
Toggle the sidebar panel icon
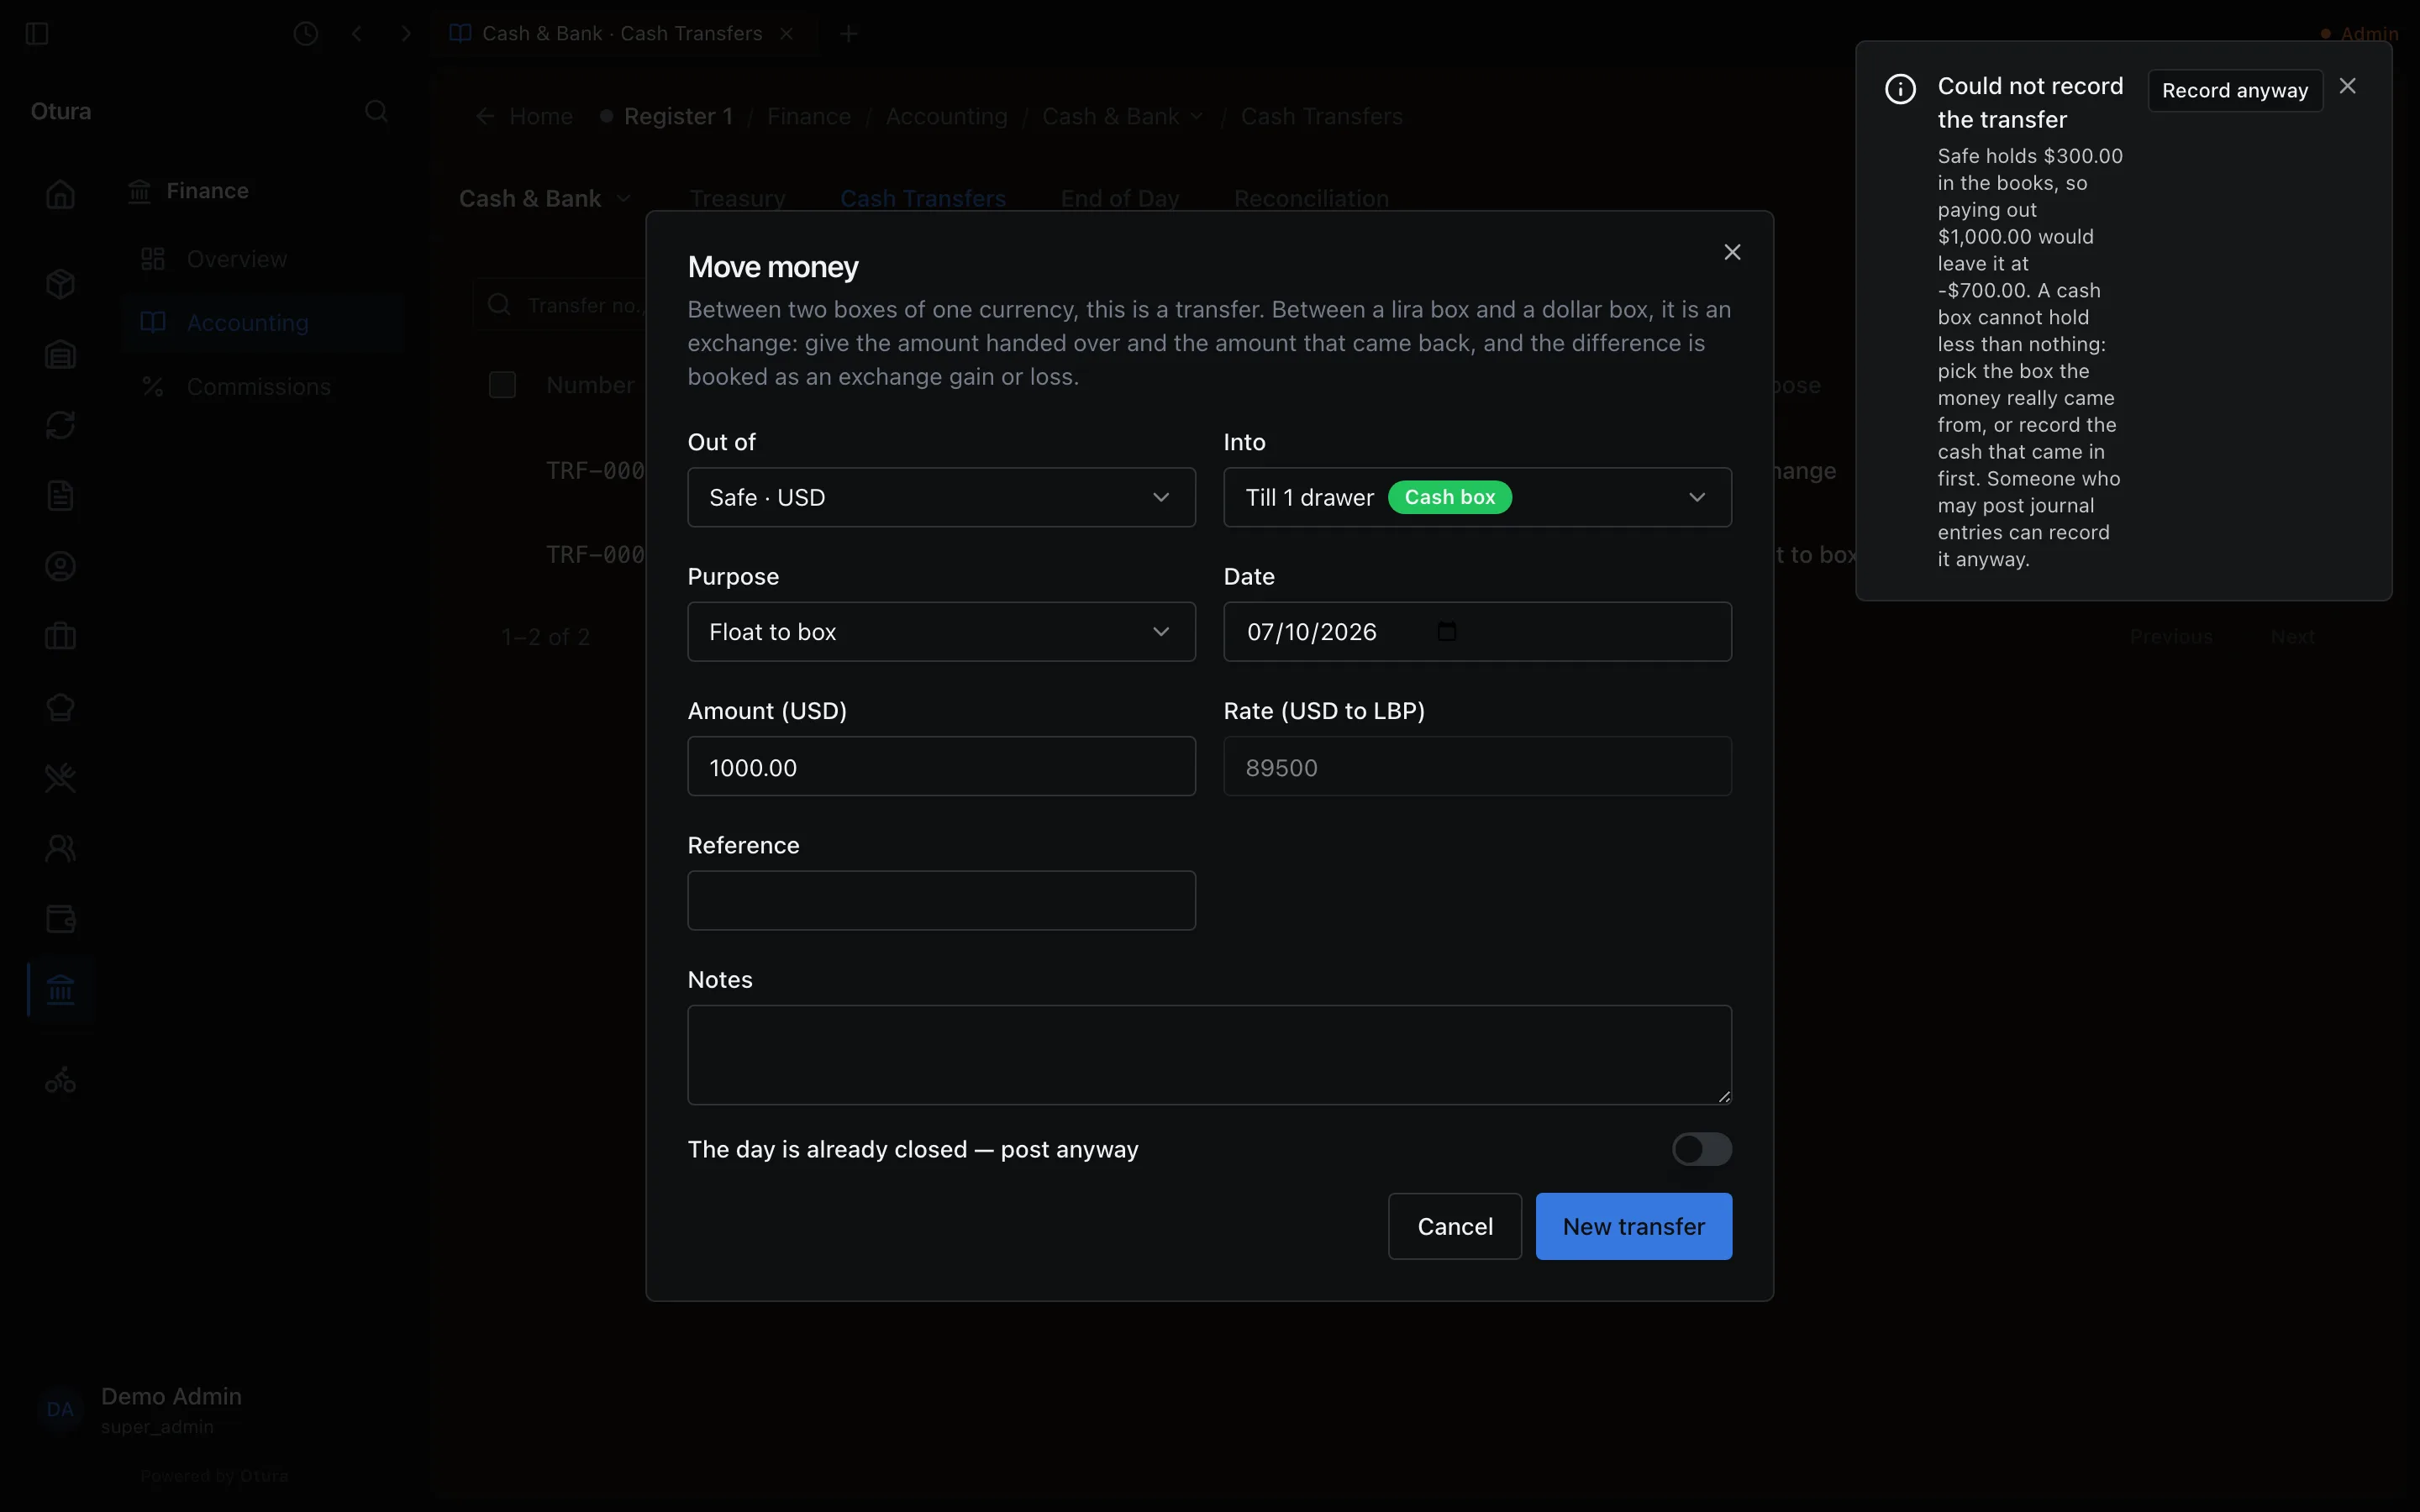pos(37,34)
